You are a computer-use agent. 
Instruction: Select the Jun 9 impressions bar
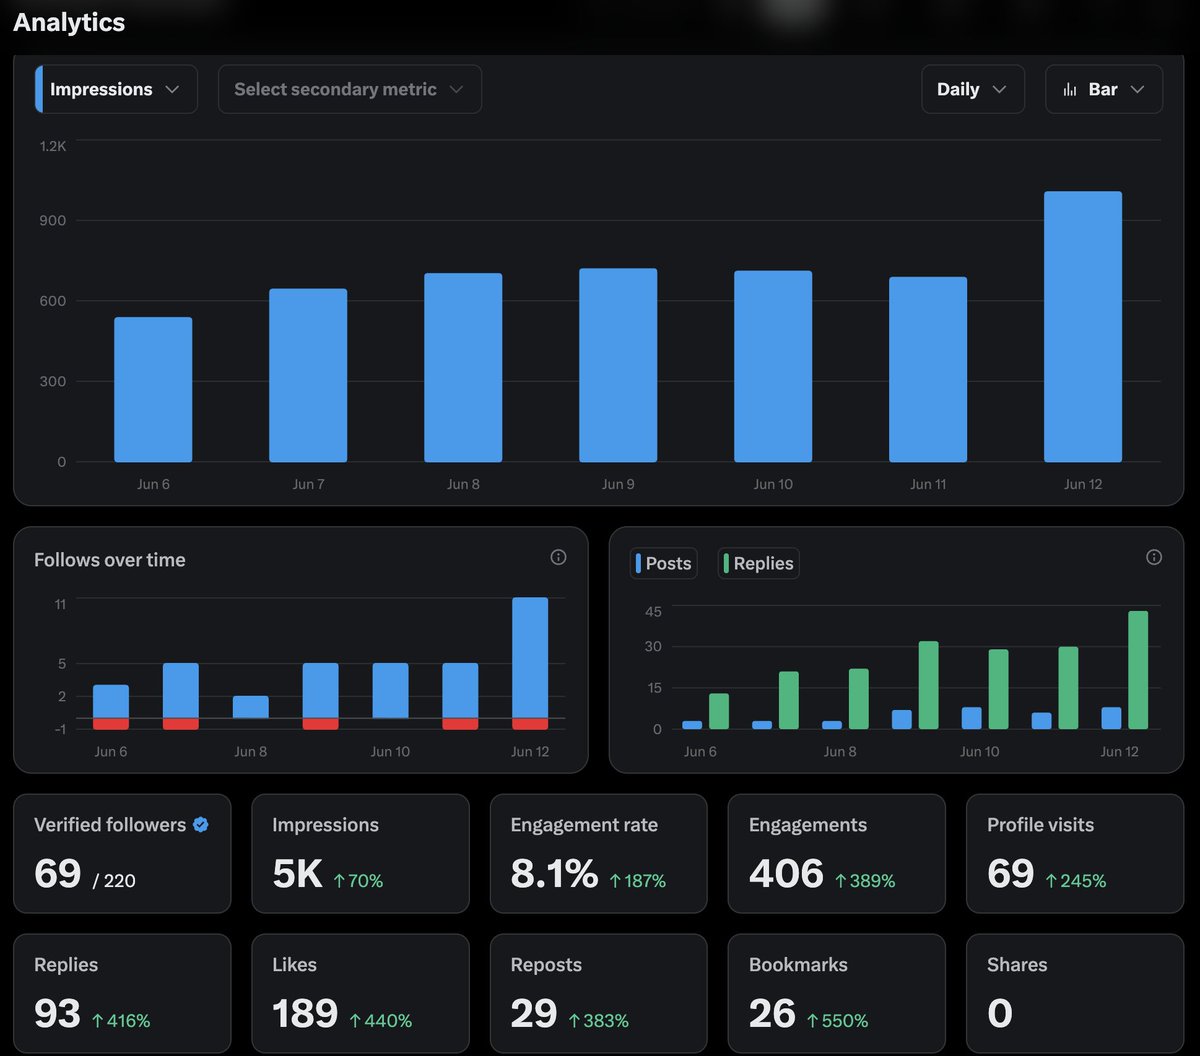618,365
